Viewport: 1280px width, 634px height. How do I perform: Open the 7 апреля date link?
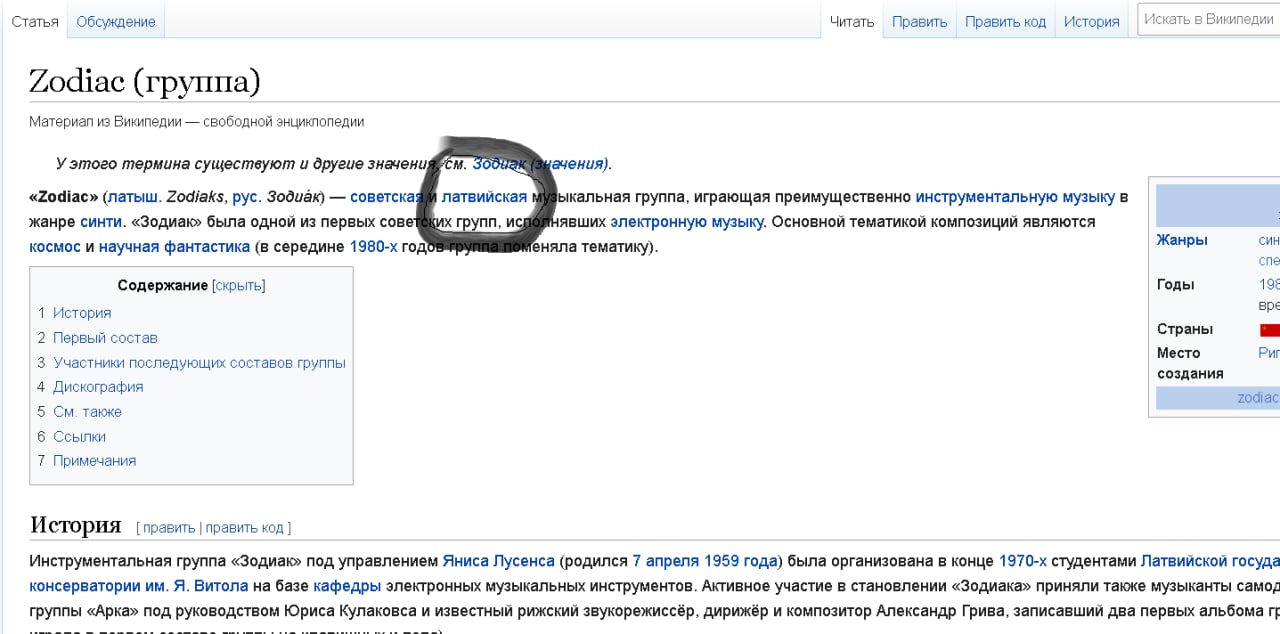(666, 561)
